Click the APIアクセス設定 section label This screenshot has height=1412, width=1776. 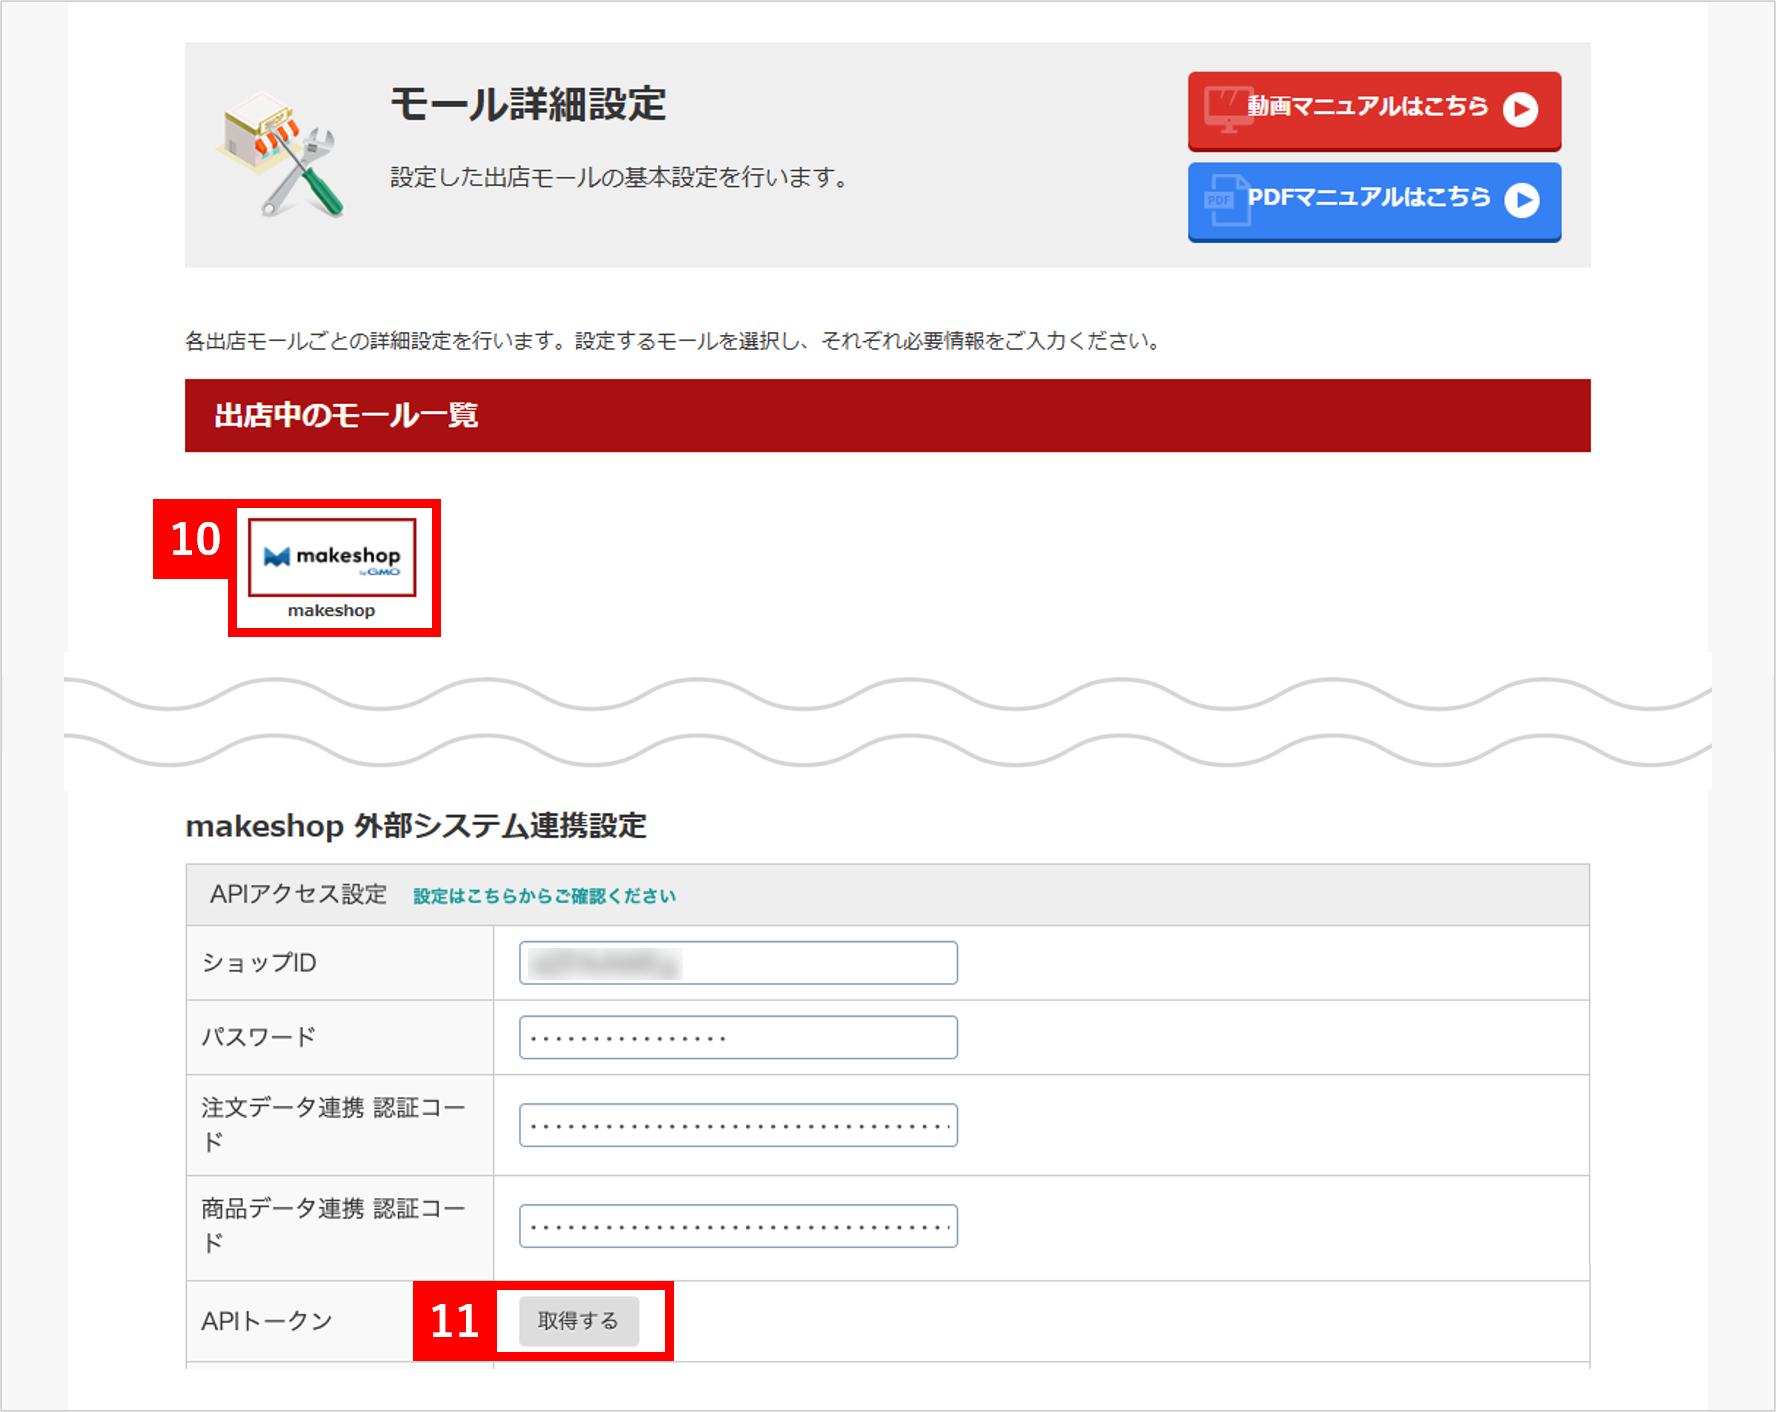(x=298, y=894)
